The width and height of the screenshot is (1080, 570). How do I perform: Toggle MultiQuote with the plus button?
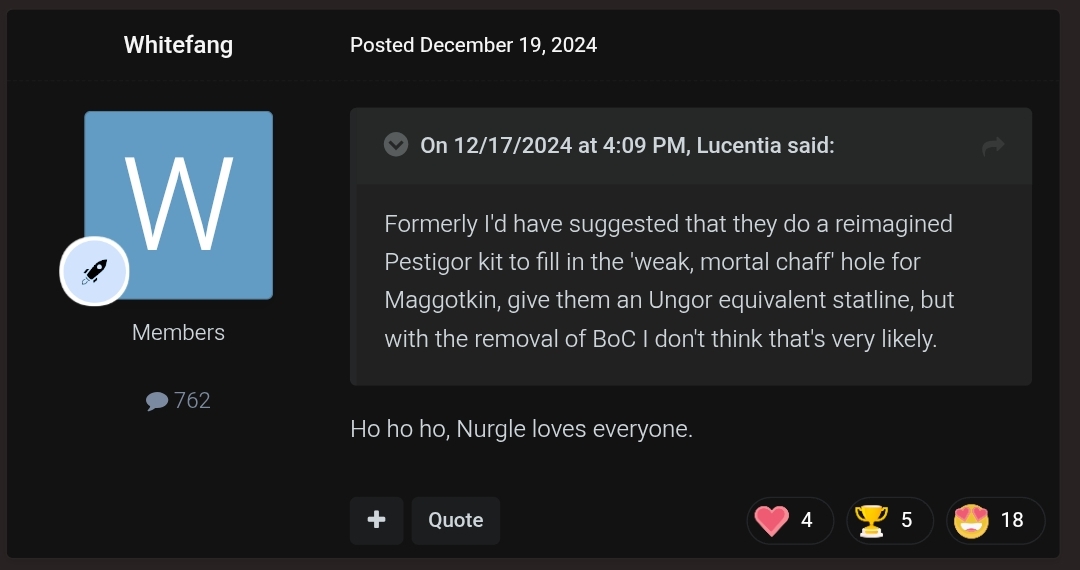coord(377,520)
